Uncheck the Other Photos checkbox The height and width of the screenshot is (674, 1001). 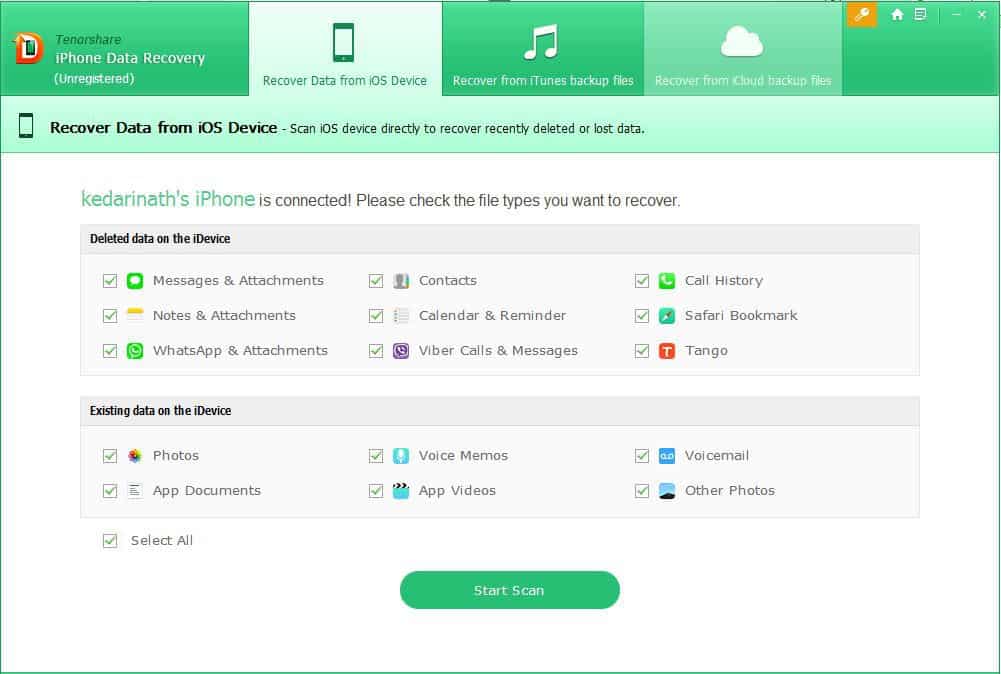pos(642,491)
